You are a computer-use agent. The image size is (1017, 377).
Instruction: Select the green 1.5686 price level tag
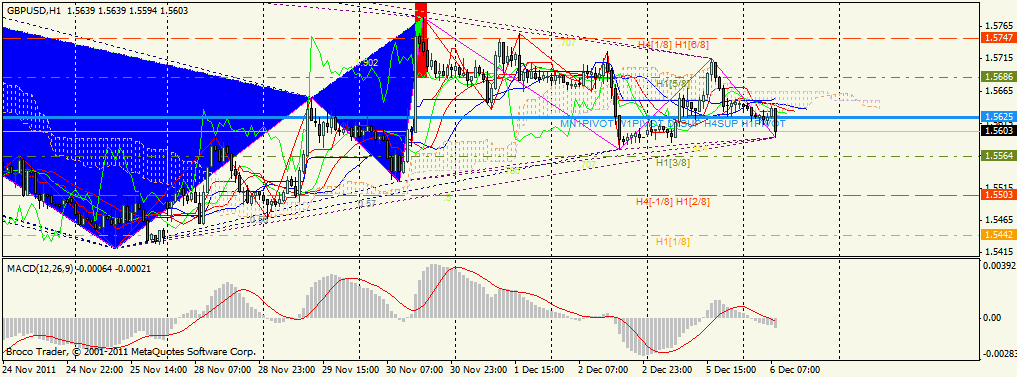(x=995, y=76)
